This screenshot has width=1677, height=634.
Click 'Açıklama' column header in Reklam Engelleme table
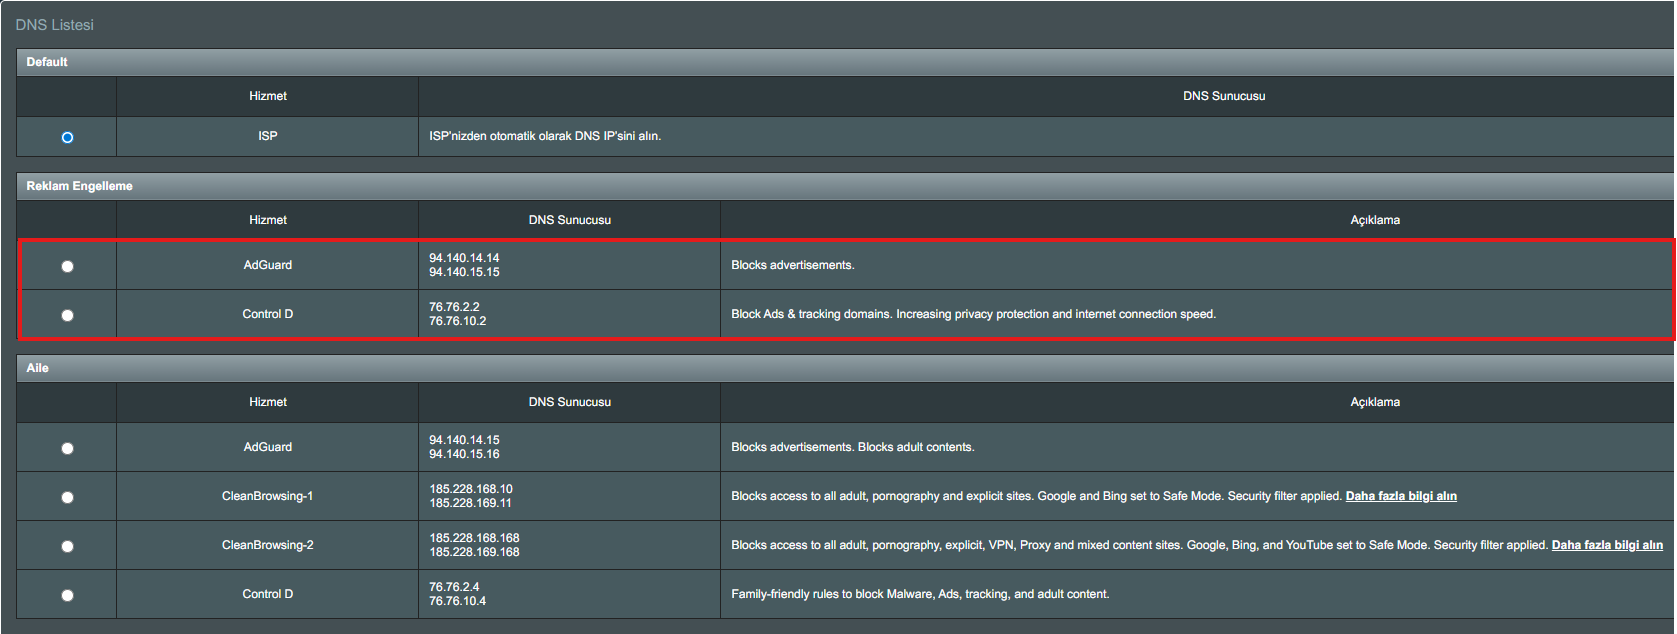[1375, 220]
